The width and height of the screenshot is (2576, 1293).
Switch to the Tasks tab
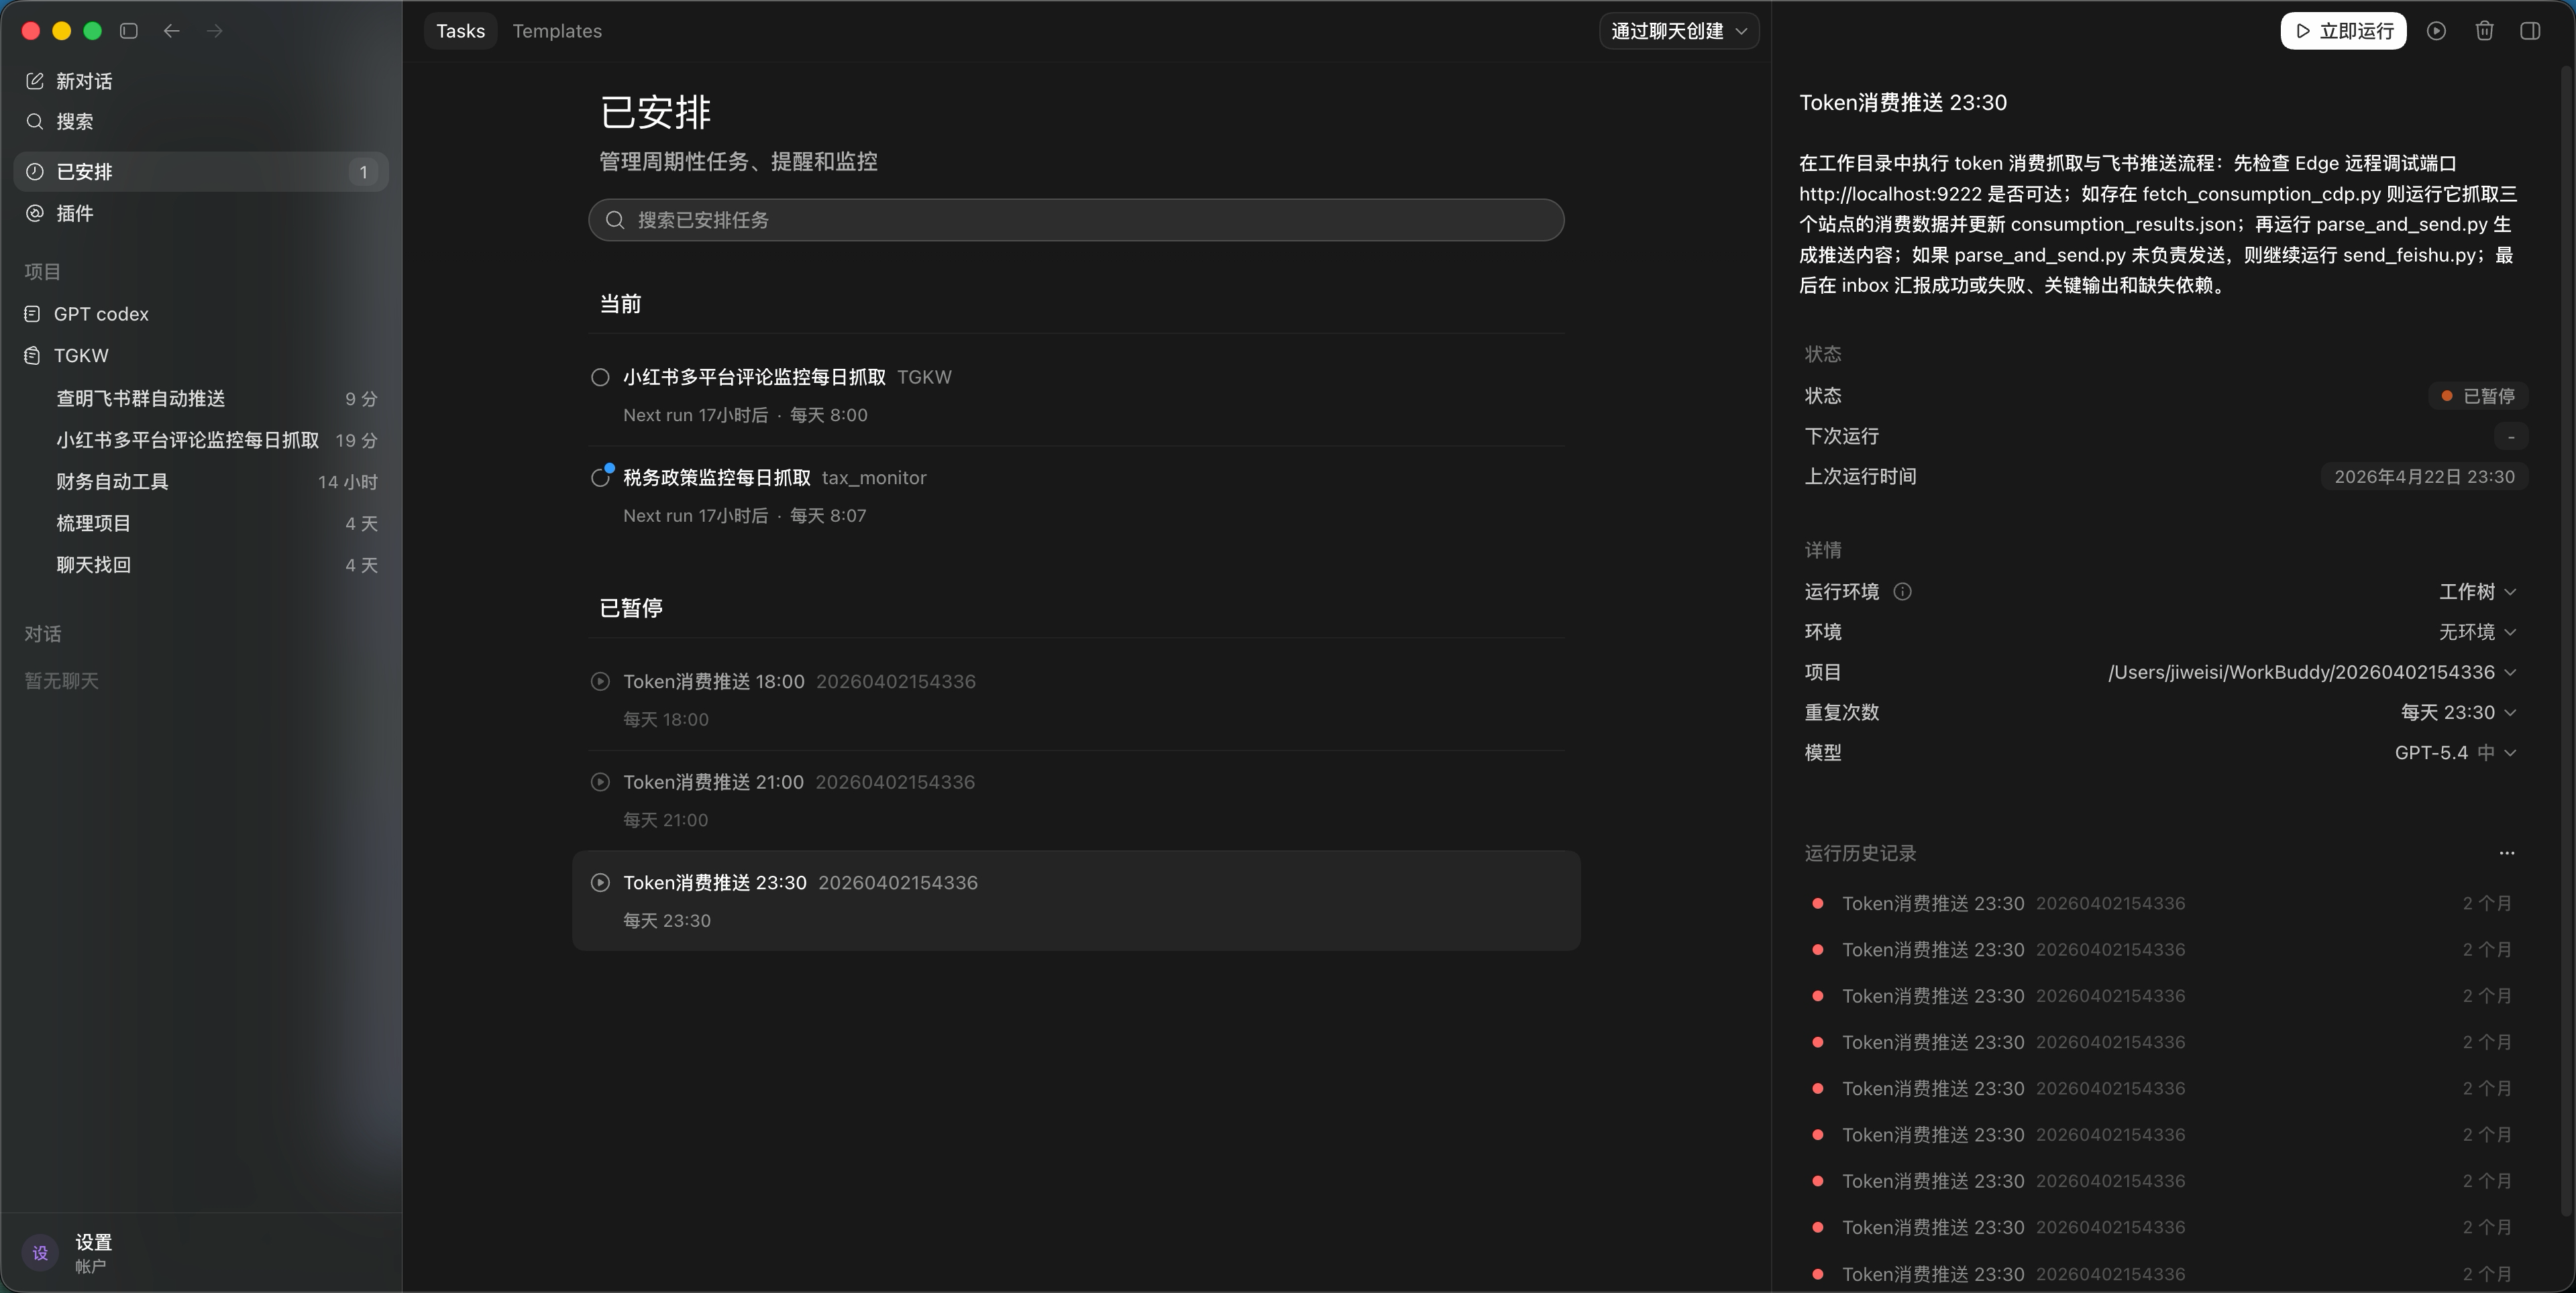460,31
